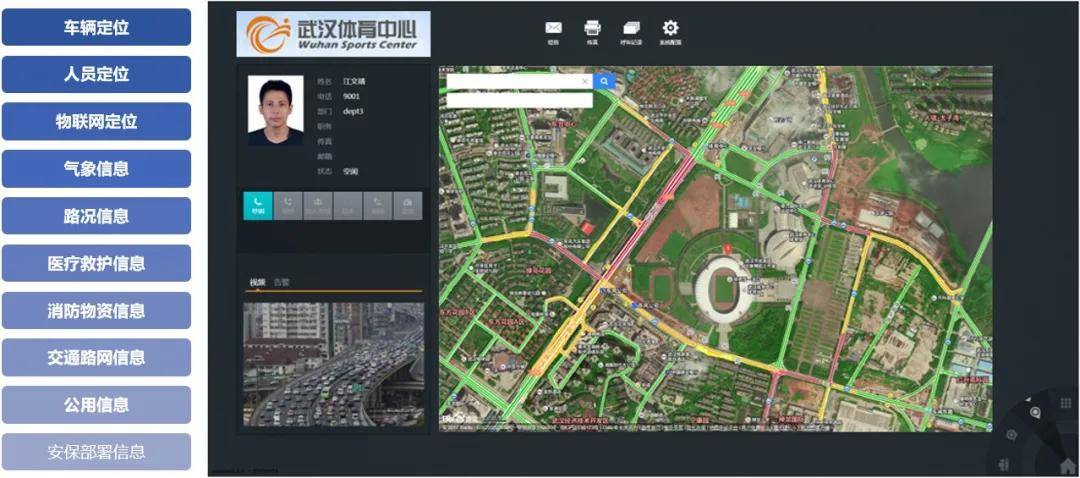
Task: Select 交通路网信息 traffic network info
Action: (x=96, y=357)
